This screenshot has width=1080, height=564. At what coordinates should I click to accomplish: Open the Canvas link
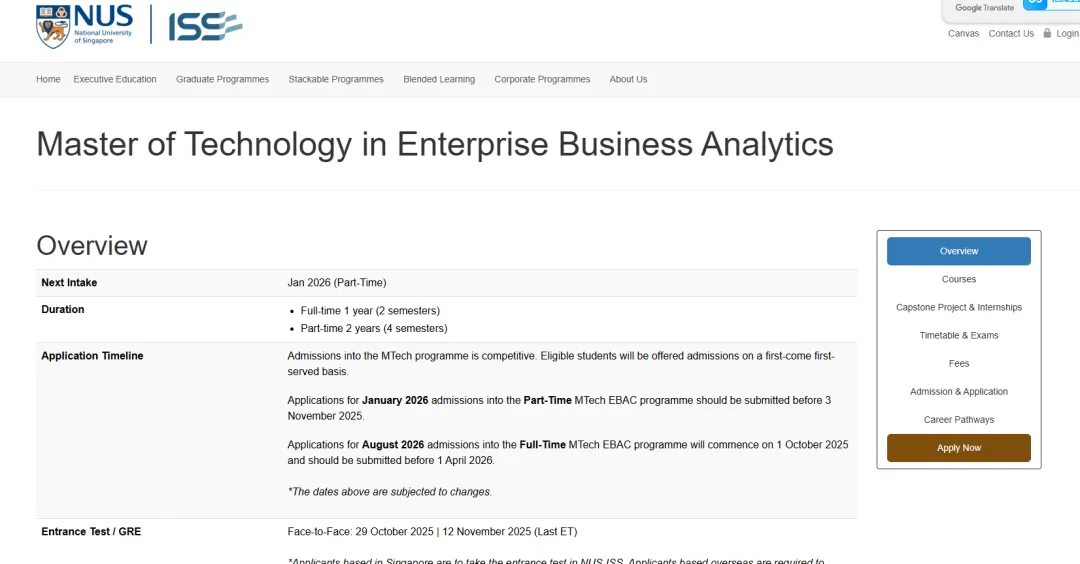[x=964, y=34]
